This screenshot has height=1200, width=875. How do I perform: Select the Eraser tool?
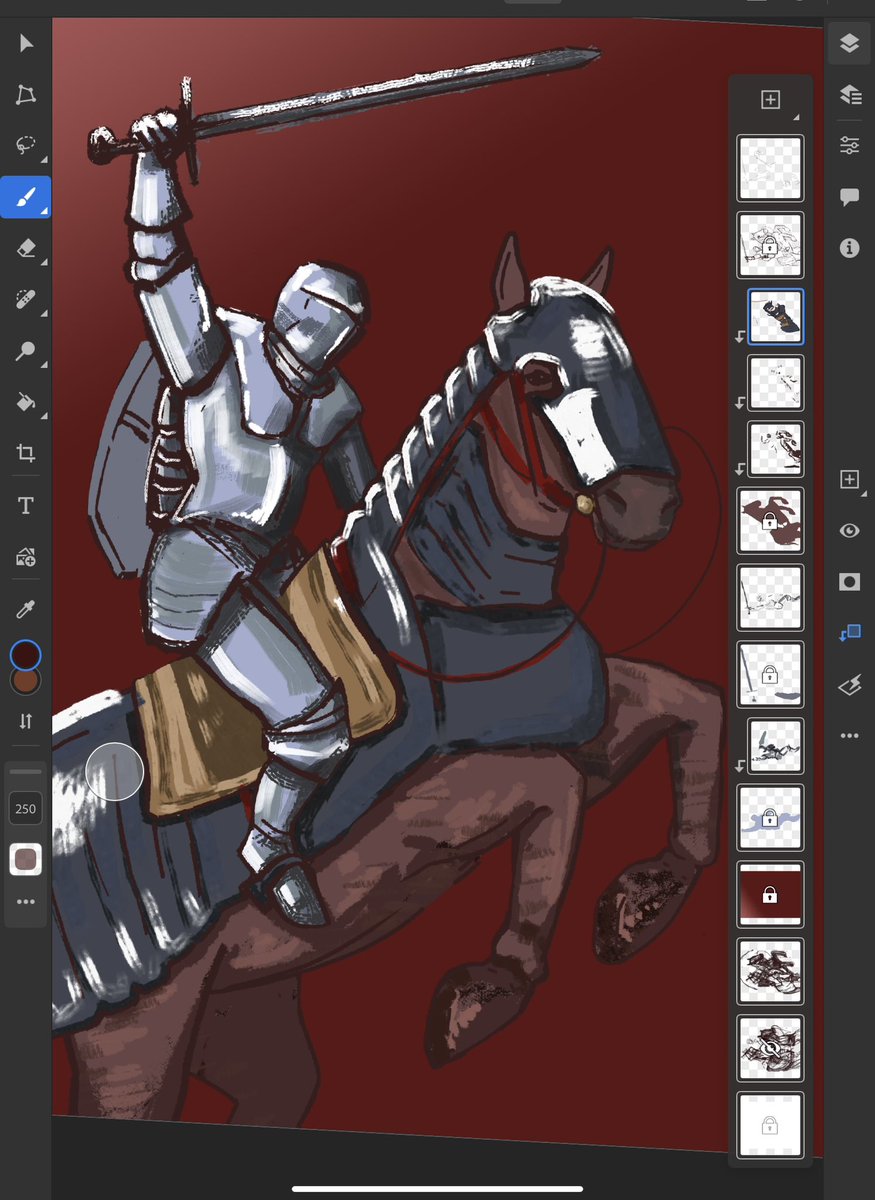pyautogui.click(x=26, y=249)
